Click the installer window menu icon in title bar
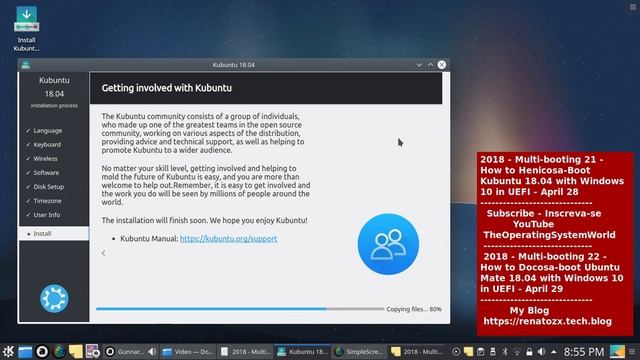 click(x=26, y=65)
